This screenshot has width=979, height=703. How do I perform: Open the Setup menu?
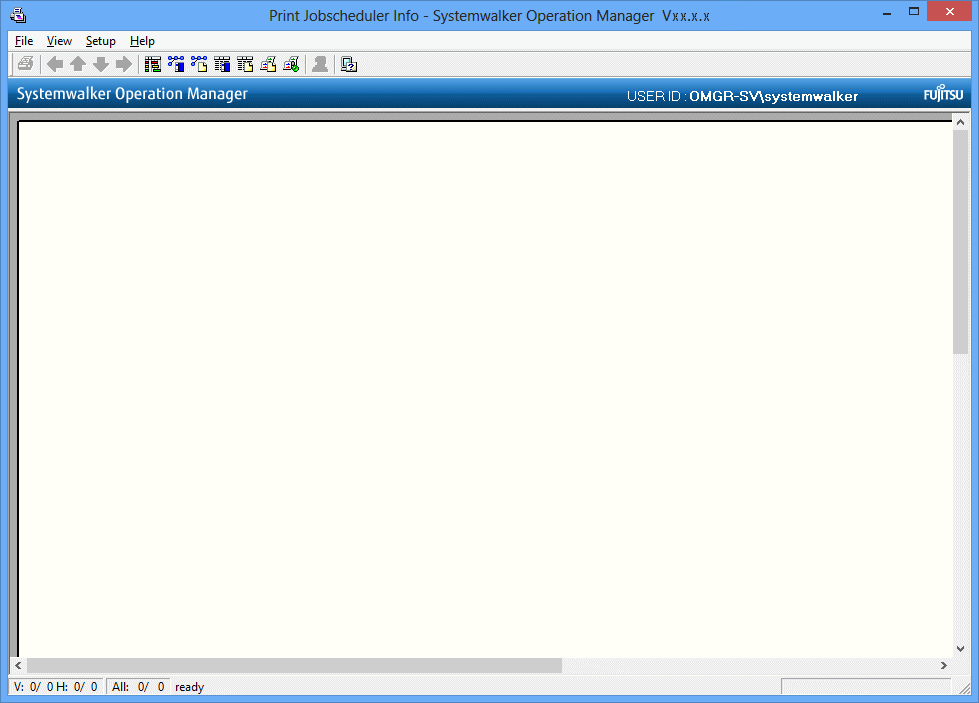click(101, 41)
